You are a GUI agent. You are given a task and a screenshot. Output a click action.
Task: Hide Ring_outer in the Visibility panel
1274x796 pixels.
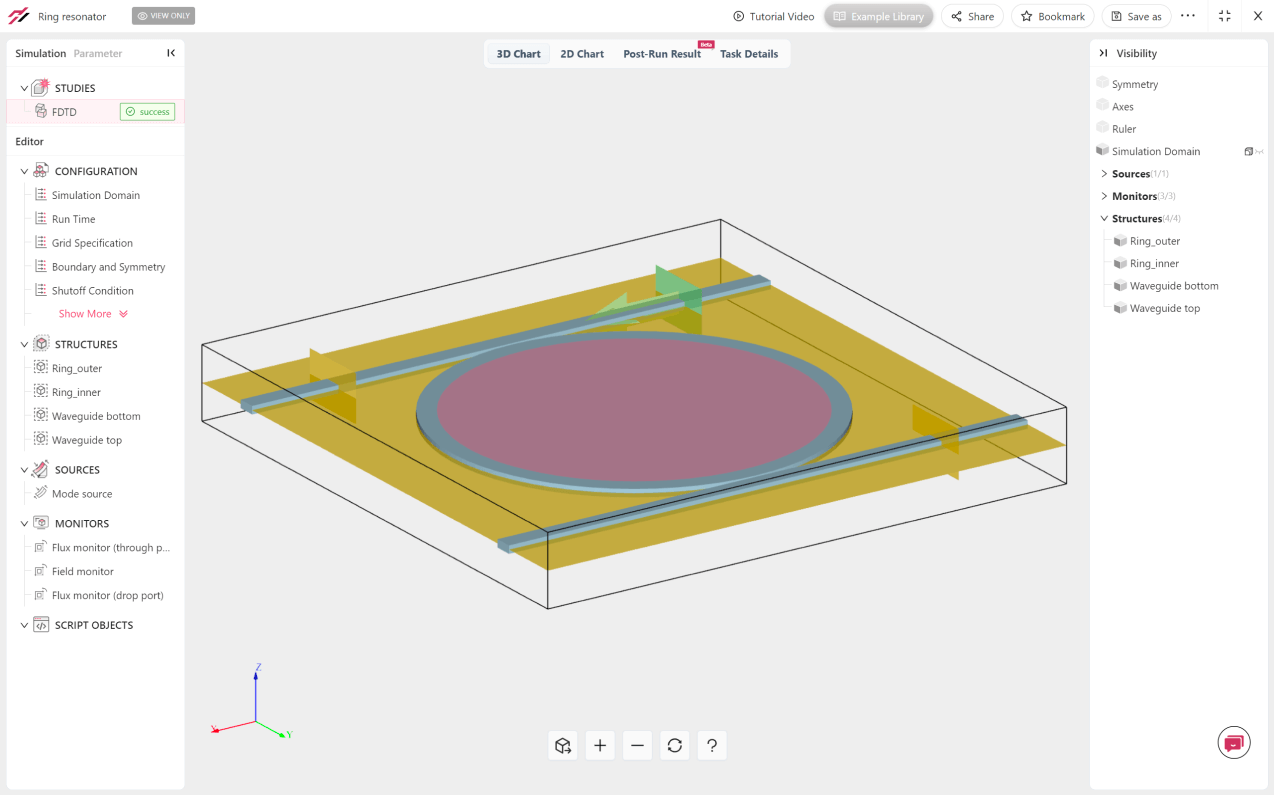[x=1121, y=241]
